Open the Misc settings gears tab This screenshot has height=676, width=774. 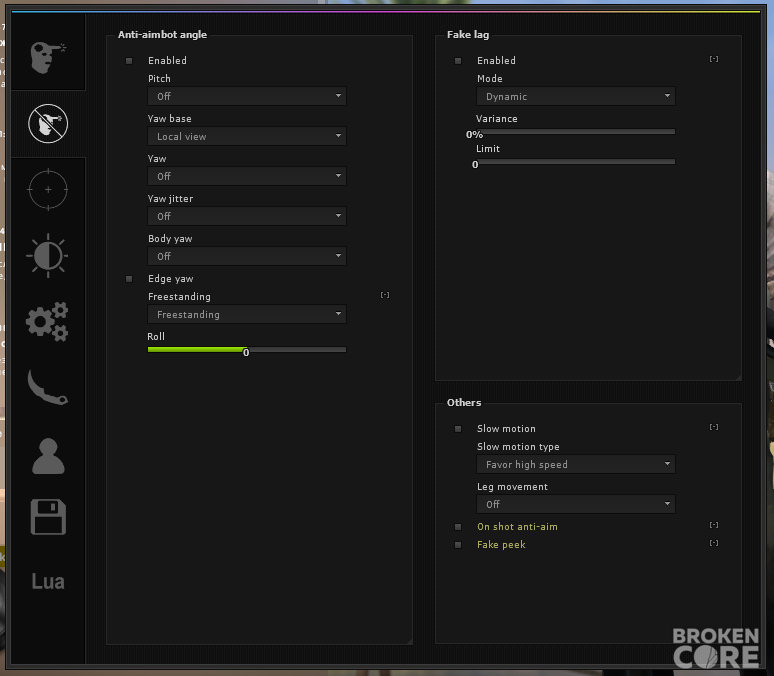pos(47,321)
